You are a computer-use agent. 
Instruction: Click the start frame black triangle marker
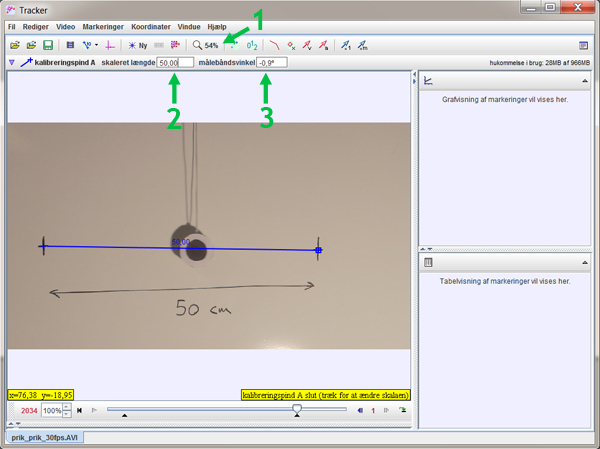click(124, 415)
